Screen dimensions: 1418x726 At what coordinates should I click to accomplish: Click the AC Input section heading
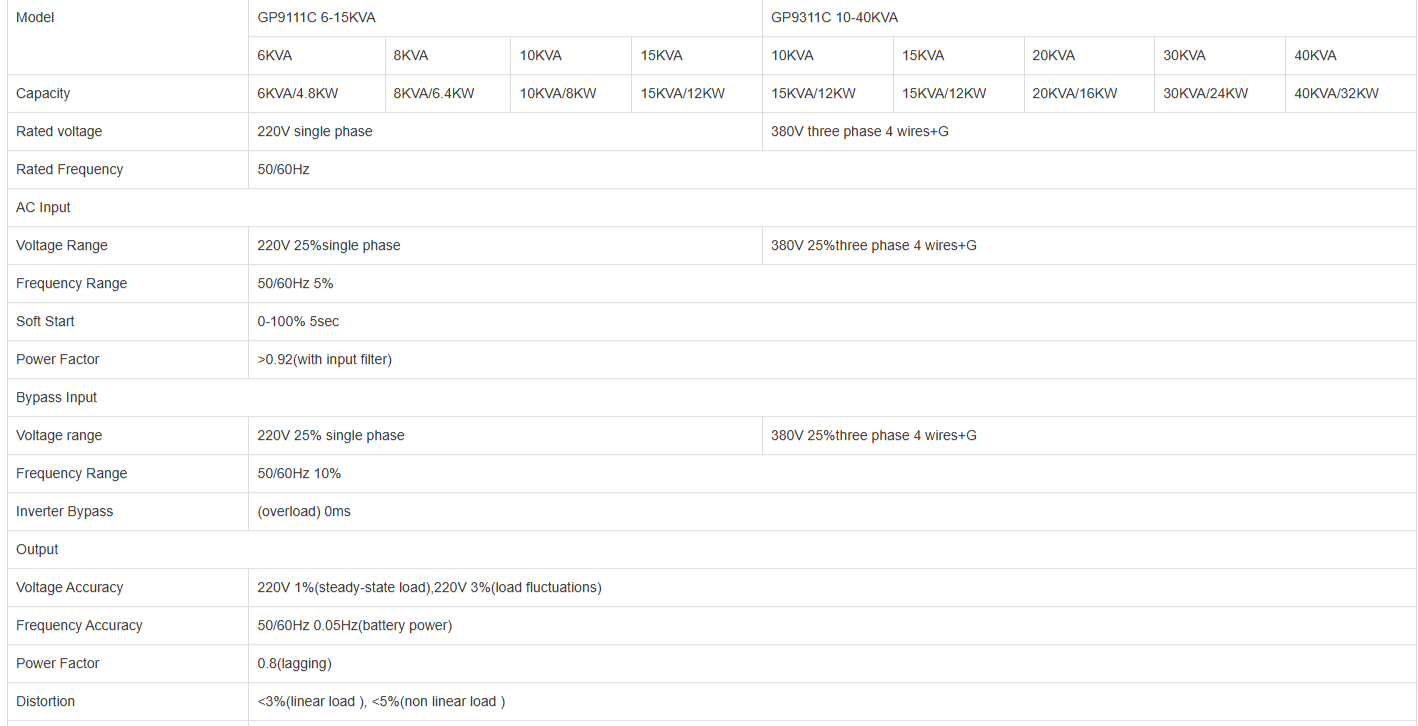pos(44,208)
